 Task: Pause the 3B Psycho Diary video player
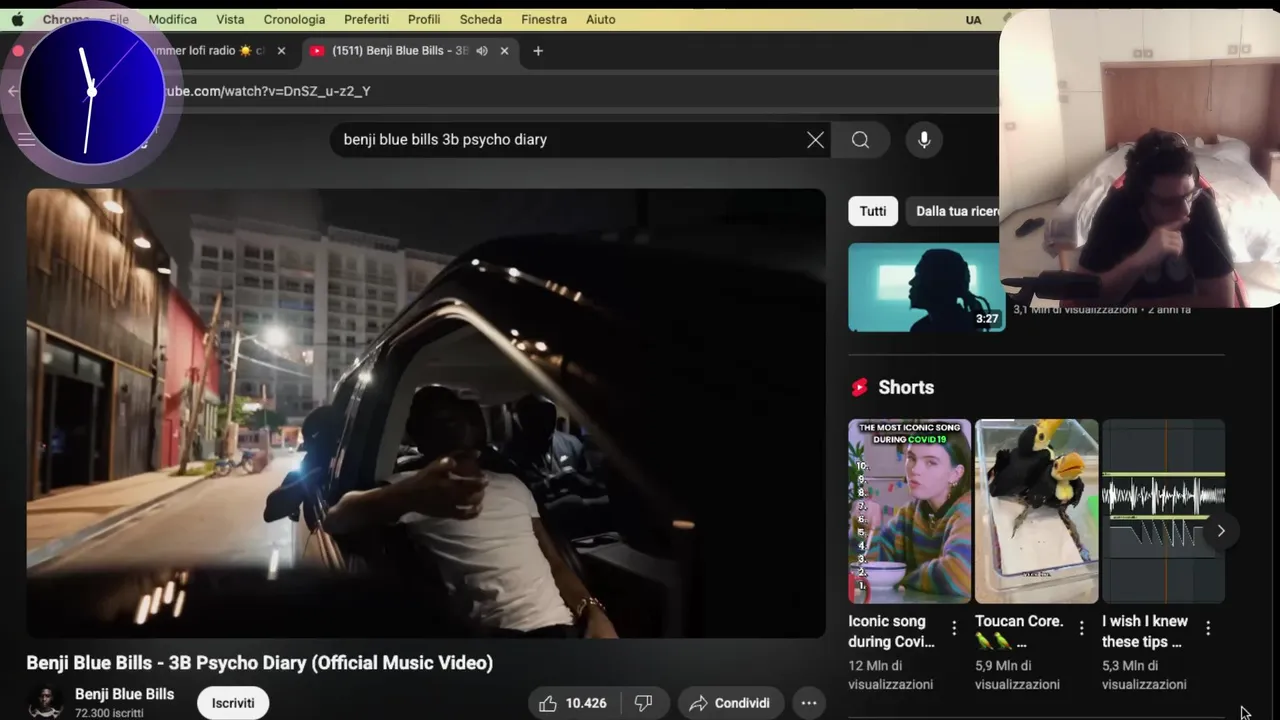(426, 413)
